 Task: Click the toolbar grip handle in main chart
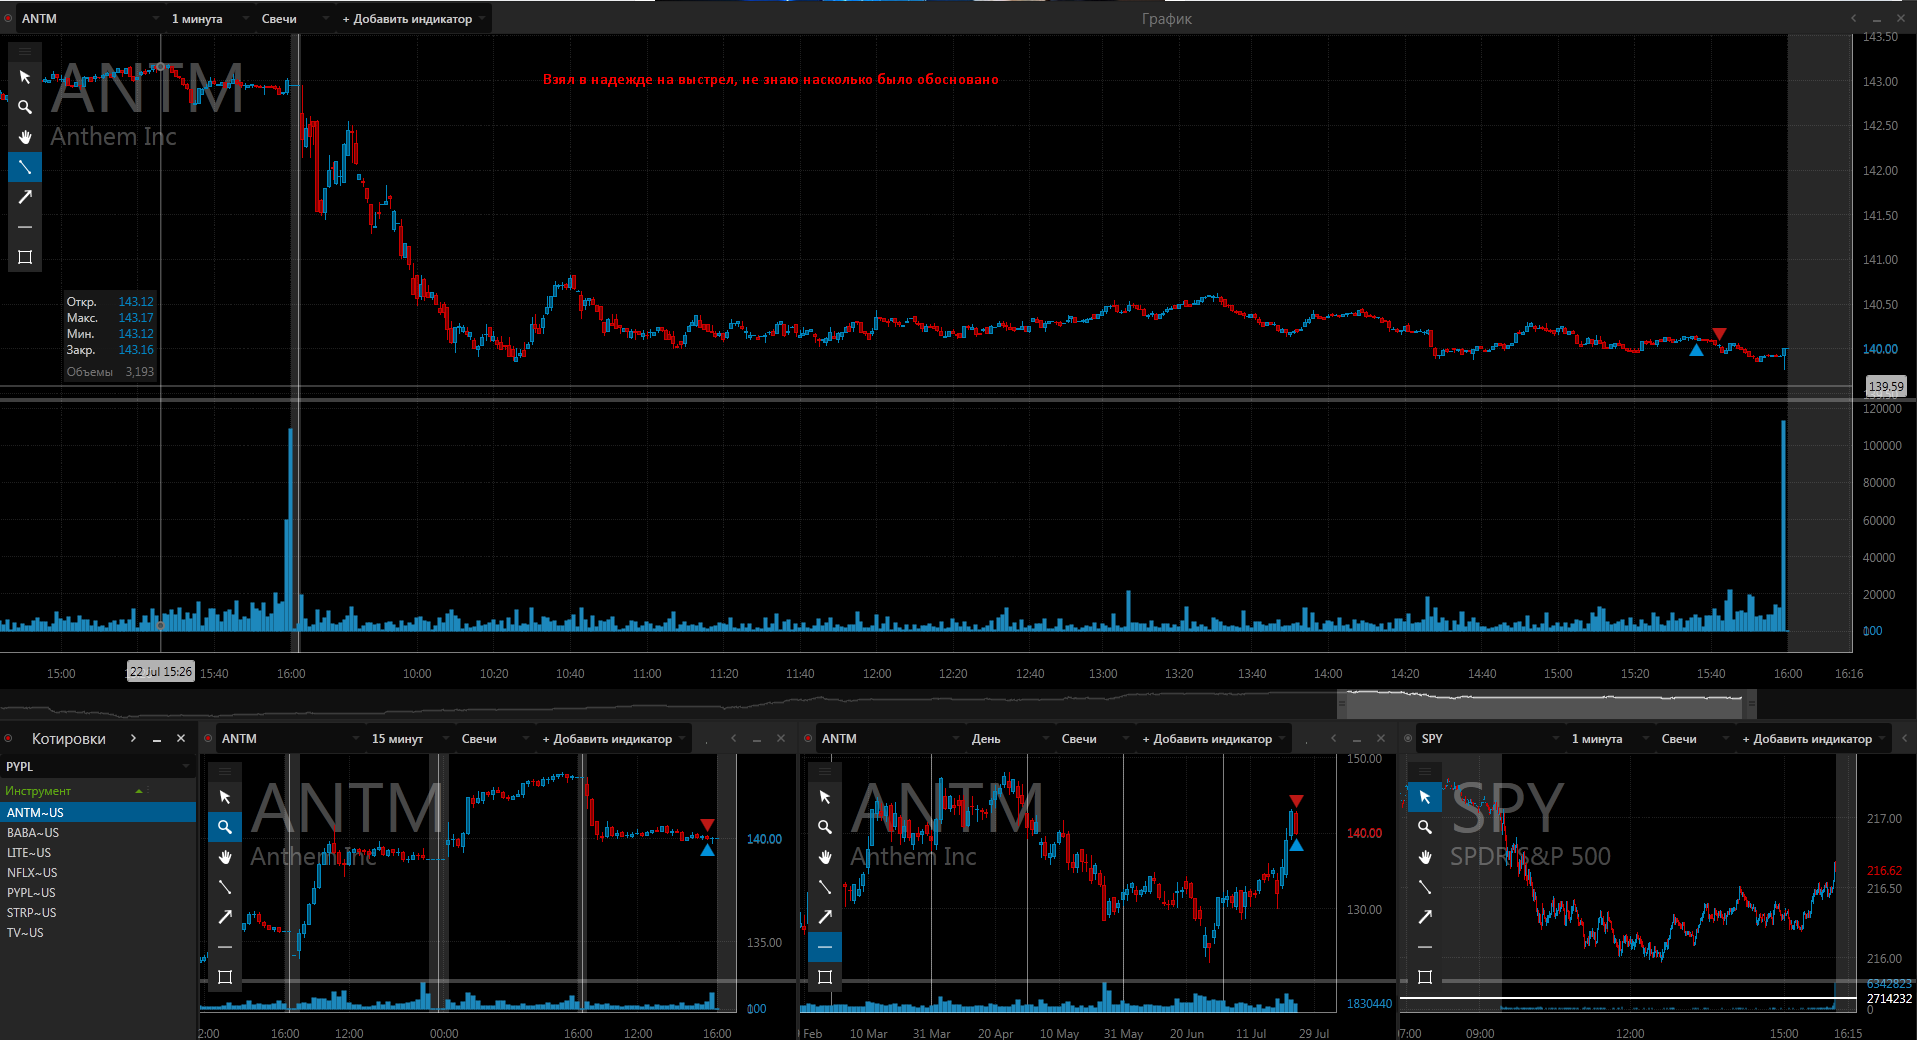25,51
